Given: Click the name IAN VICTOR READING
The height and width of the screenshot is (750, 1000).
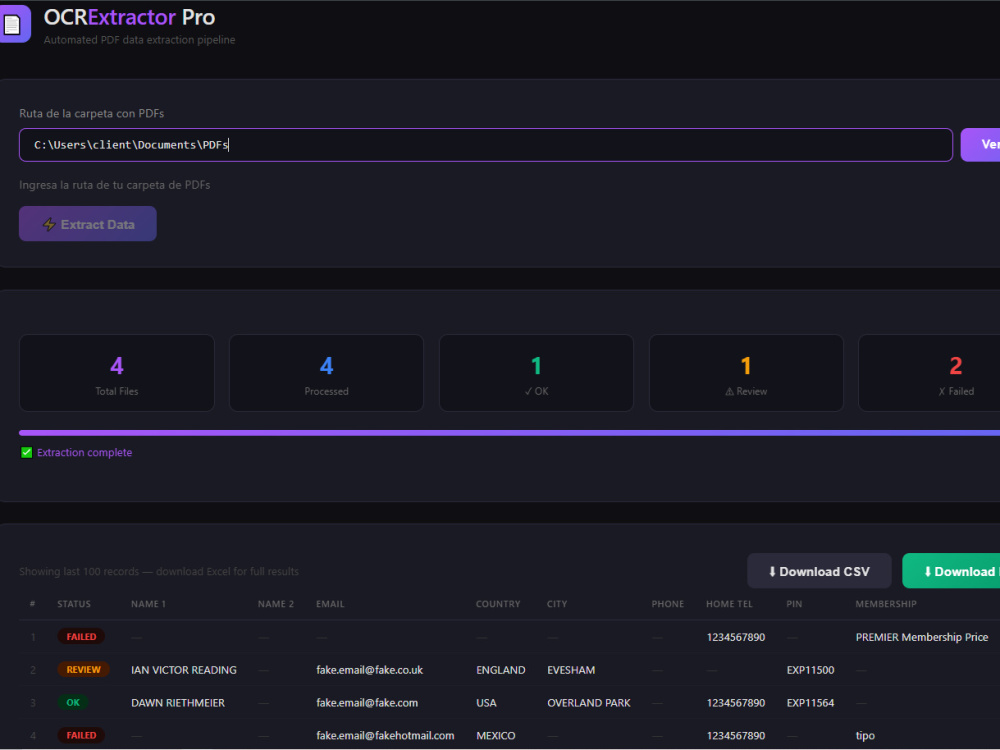Looking at the screenshot, I should click(184, 670).
